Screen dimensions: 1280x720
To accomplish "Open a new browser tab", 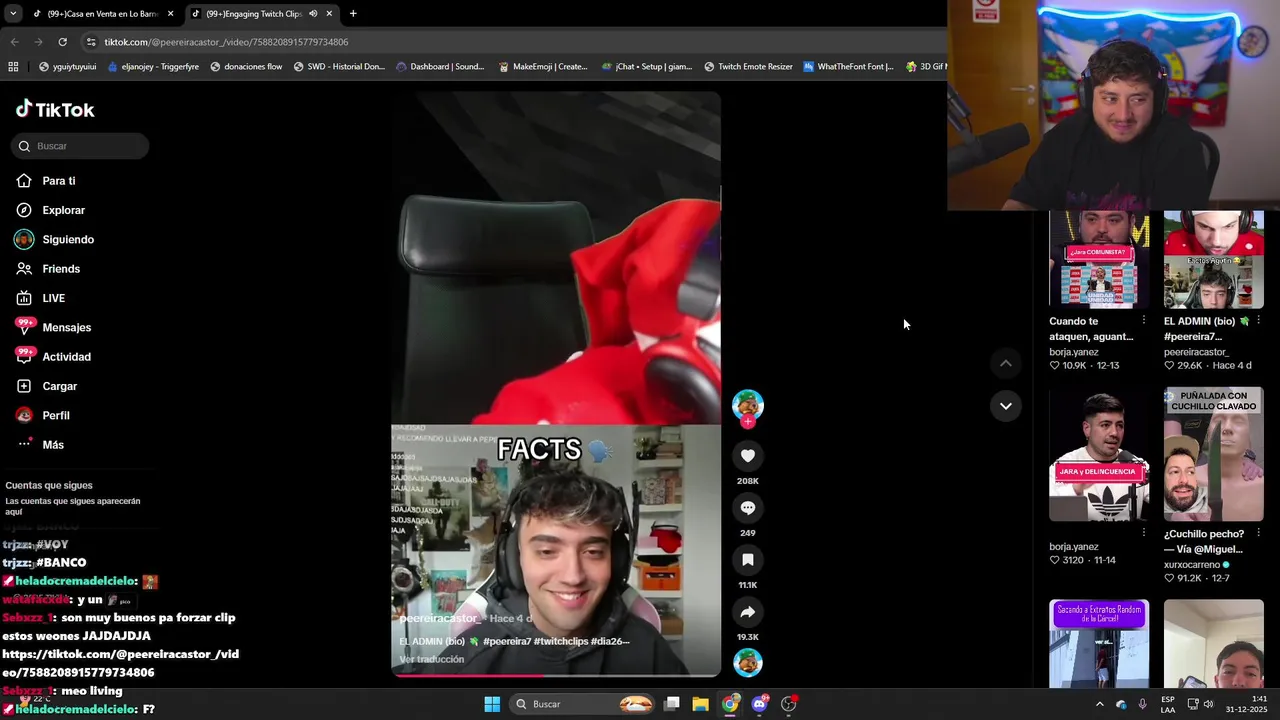I will coord(353,14).
